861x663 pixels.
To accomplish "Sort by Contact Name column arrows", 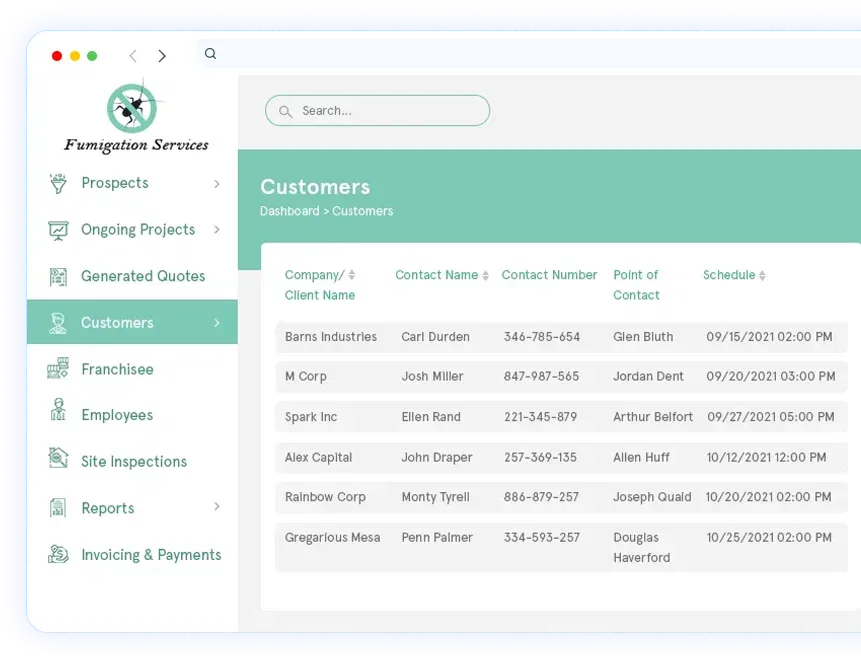I will 485,276.
